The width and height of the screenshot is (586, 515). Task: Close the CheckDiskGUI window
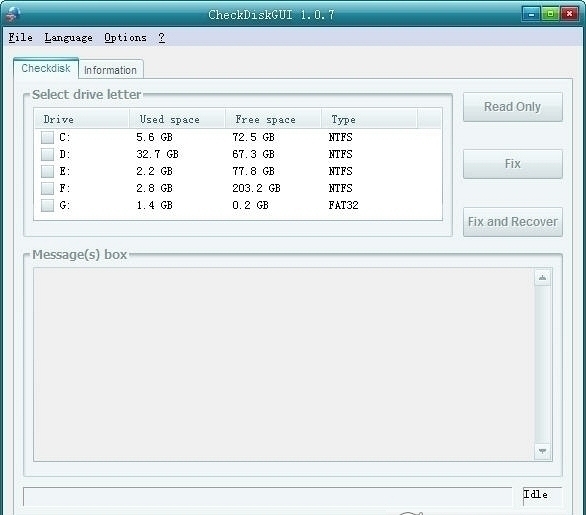coord(569,14)
